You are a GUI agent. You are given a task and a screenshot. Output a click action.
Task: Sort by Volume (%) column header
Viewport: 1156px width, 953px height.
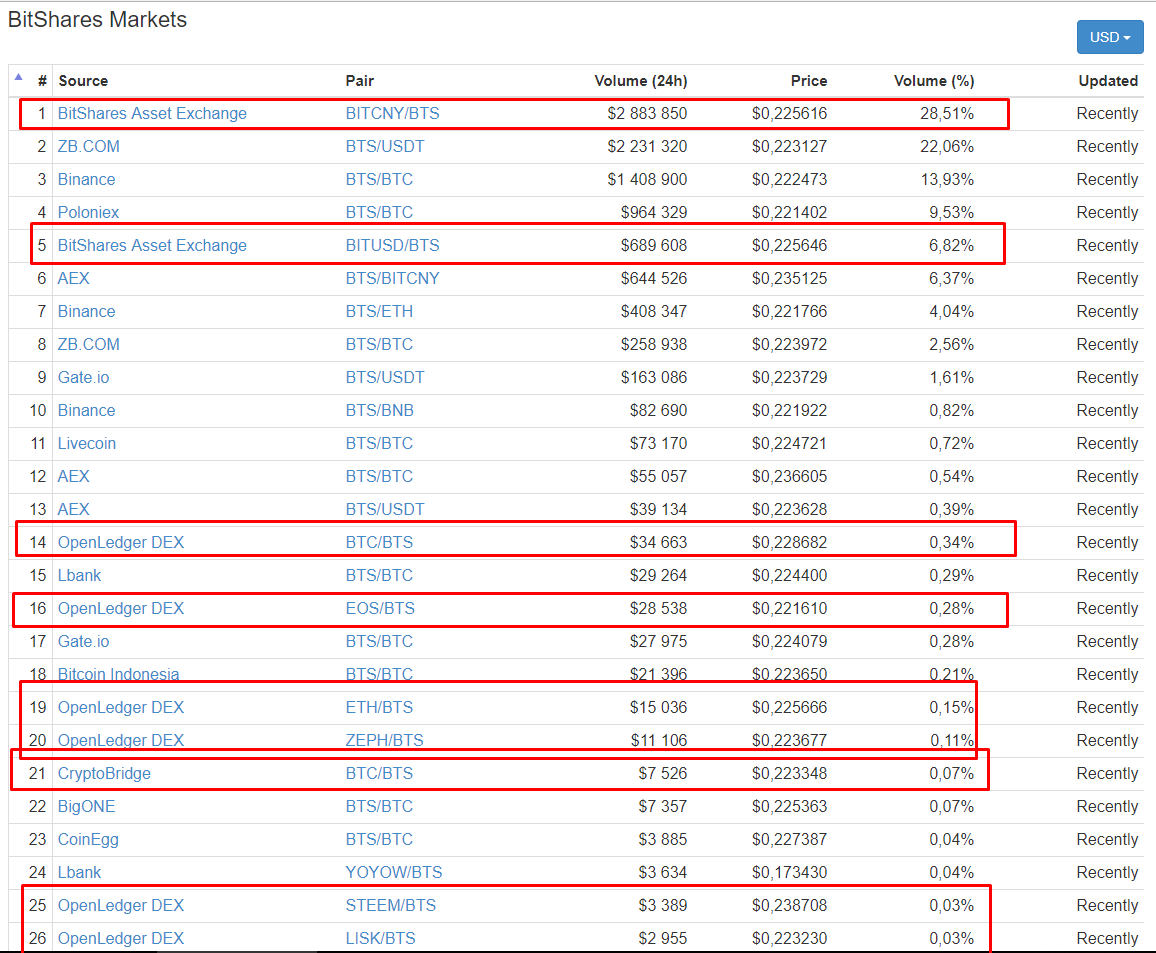point(933,81)
